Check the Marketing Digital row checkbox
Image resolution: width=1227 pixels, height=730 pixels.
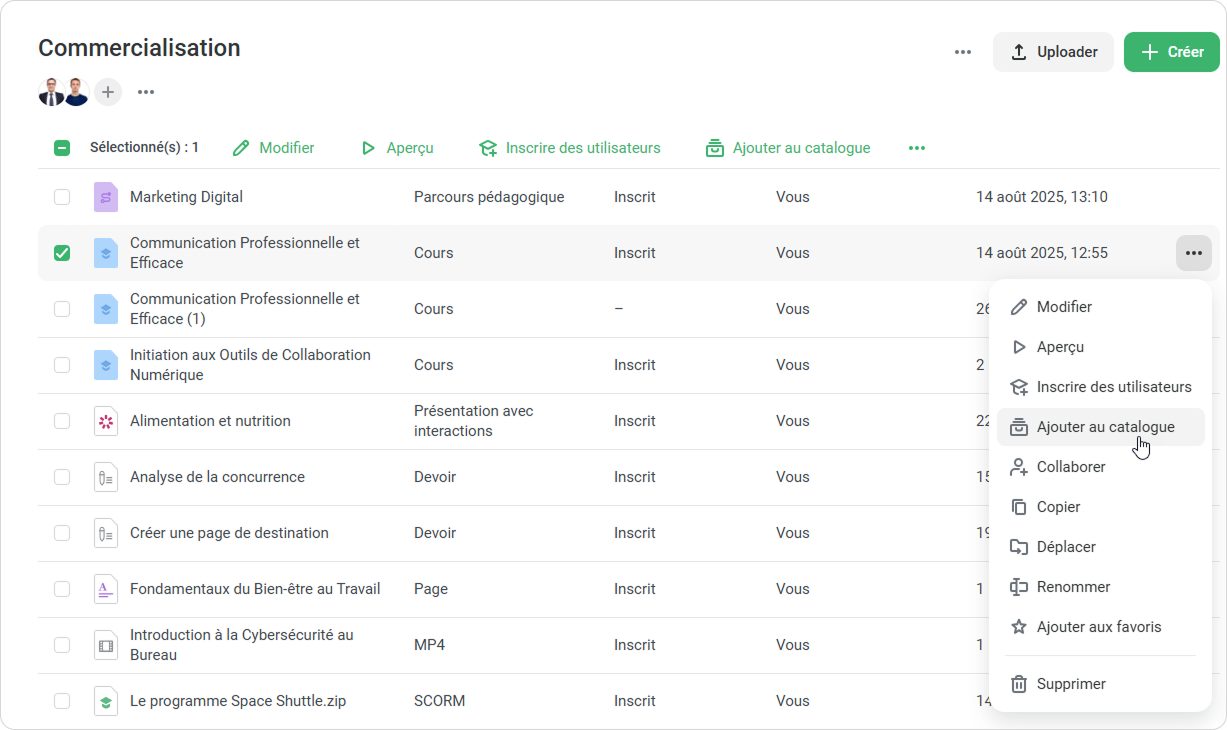62,197
